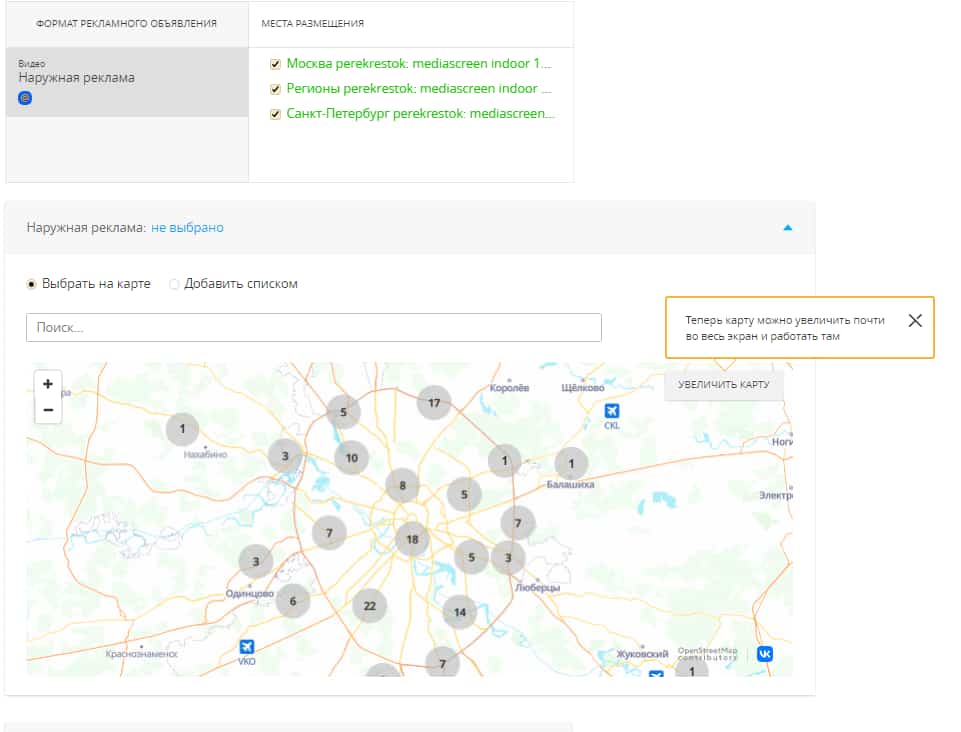
Task: Click the VKO airport icon on map
Action: coord(246,646)
